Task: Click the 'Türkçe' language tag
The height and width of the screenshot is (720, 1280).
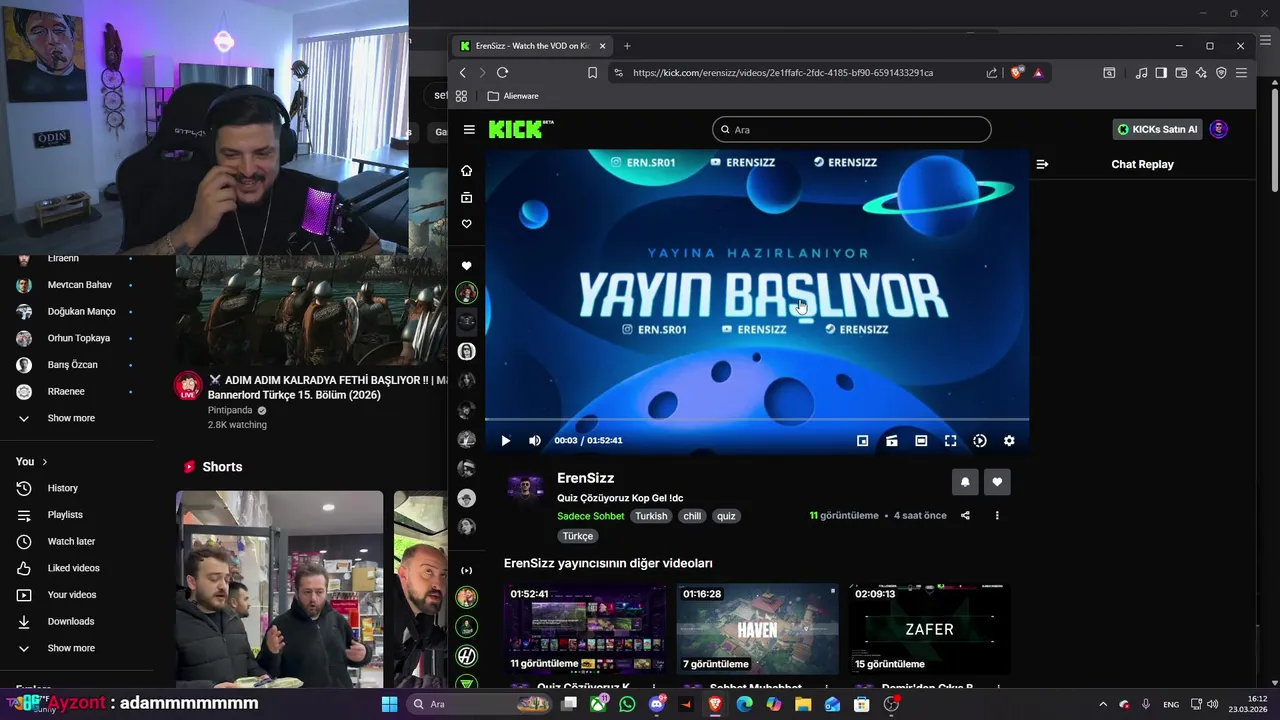Action: [x=578, y=536]
